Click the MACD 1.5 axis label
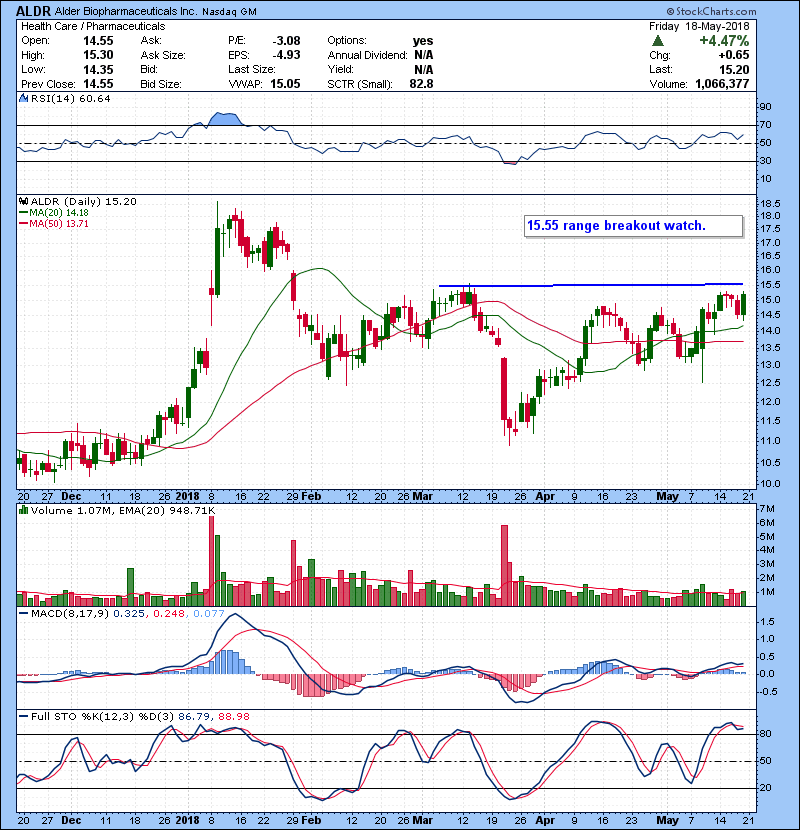Viewport: 800px width, 830px height. pos(767,621)
